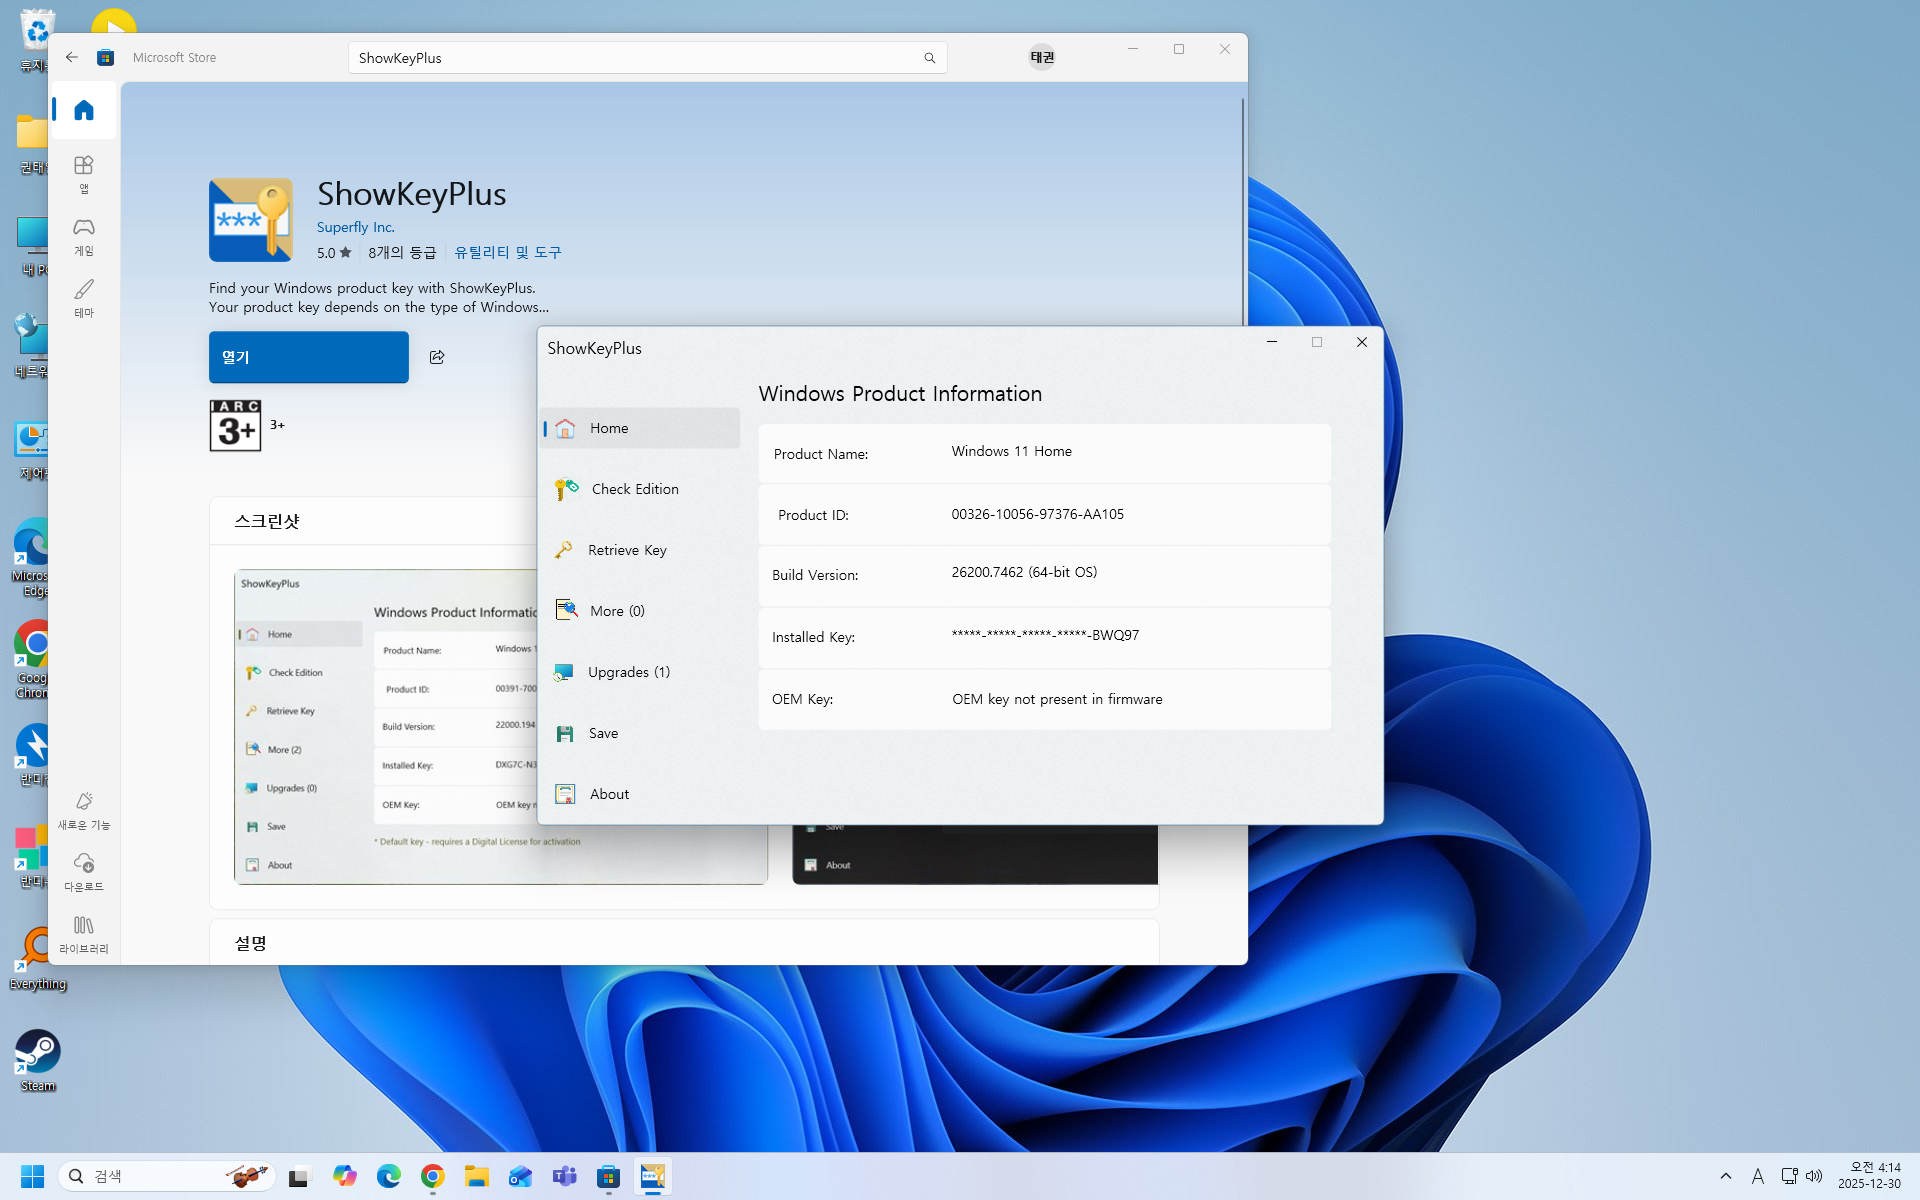Click the taskbar search box
The height and width of the screenshot is (1200, 1920).
pyautogui.click(x=167, y=1176)
